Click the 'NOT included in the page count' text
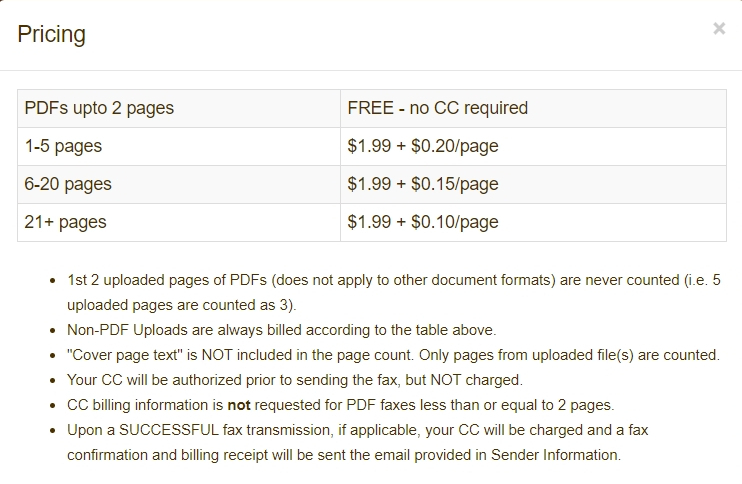The image size is (742, 484). 307,355
